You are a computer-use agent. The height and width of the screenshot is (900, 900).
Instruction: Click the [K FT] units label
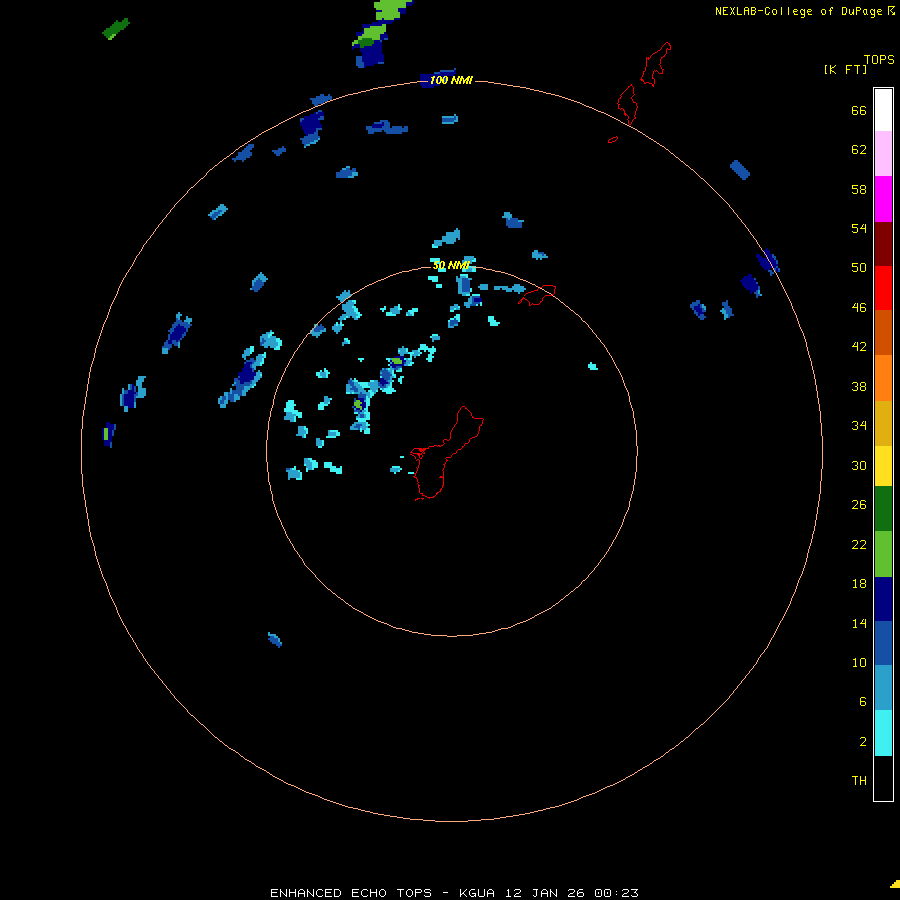pyautogui.click(x=845, y=70)
